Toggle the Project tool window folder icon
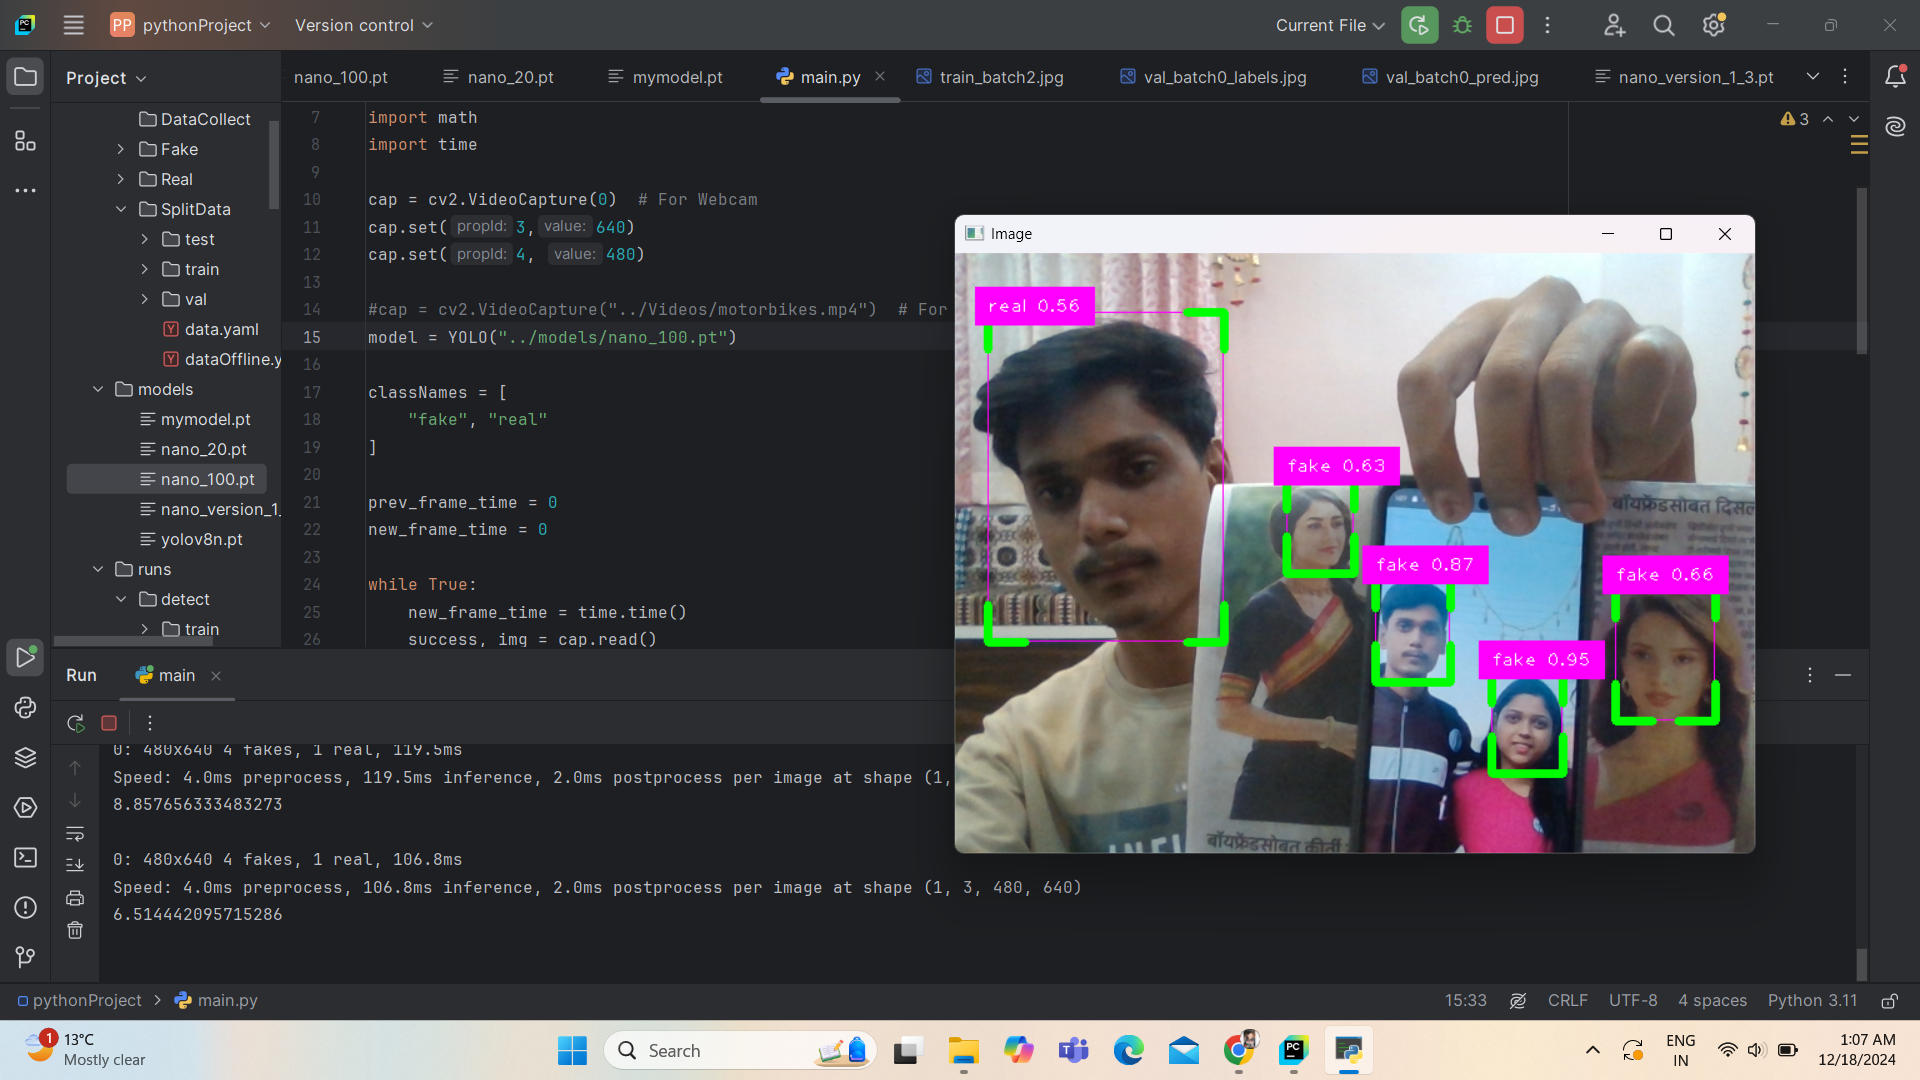This screenshot has width=1920, height=1080. pos(25,76)
